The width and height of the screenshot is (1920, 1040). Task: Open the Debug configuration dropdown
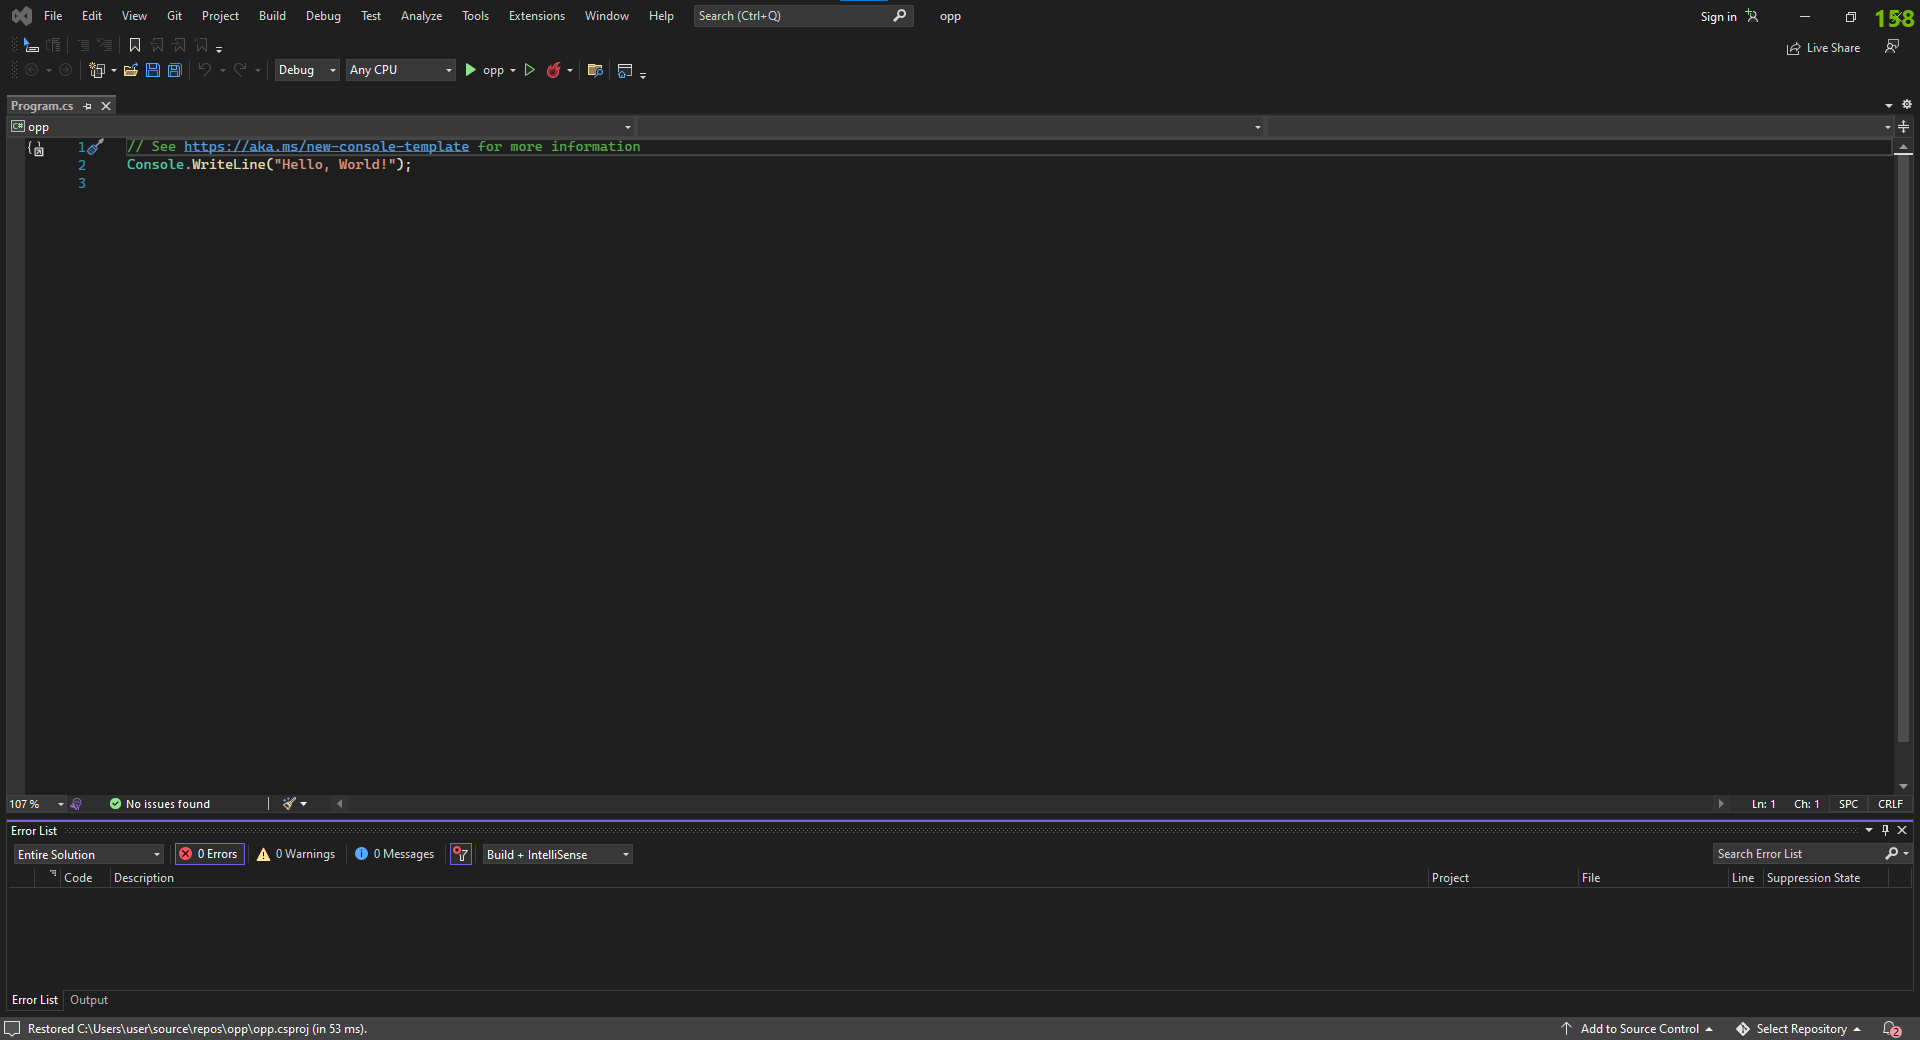307,70
